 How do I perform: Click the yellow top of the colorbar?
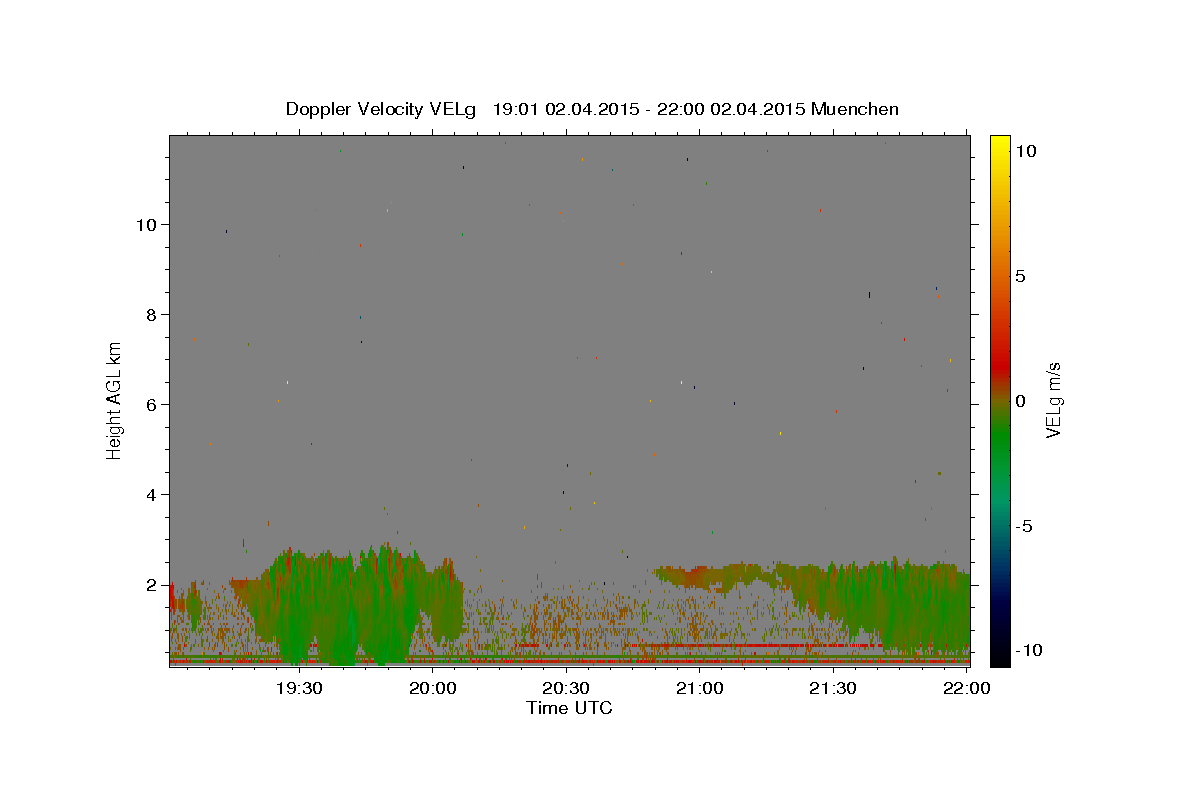tap(1000, 145)
